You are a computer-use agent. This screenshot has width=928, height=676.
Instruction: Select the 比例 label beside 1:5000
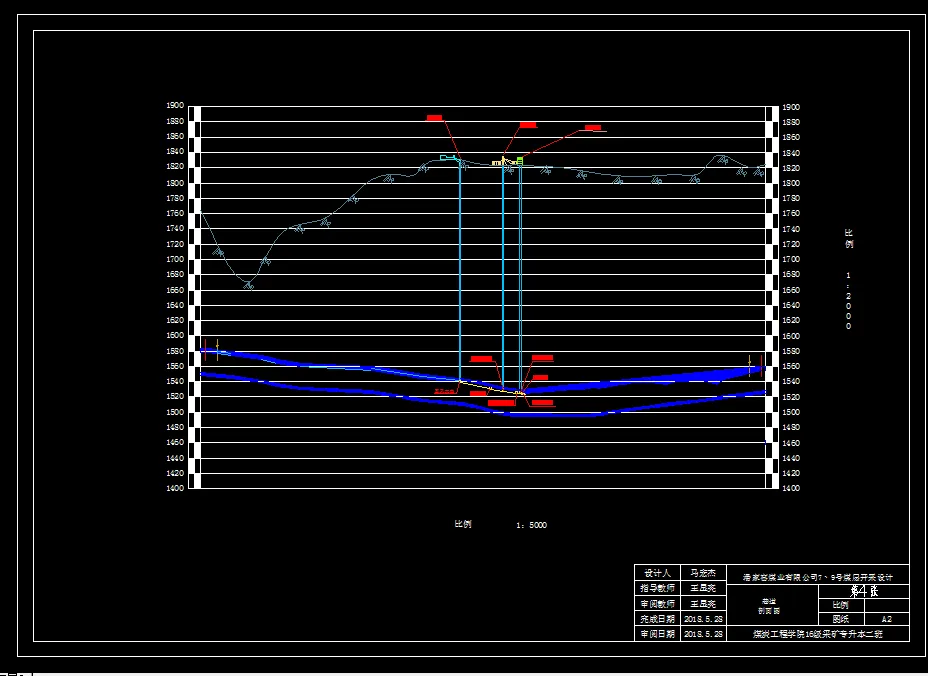(463, 524)
